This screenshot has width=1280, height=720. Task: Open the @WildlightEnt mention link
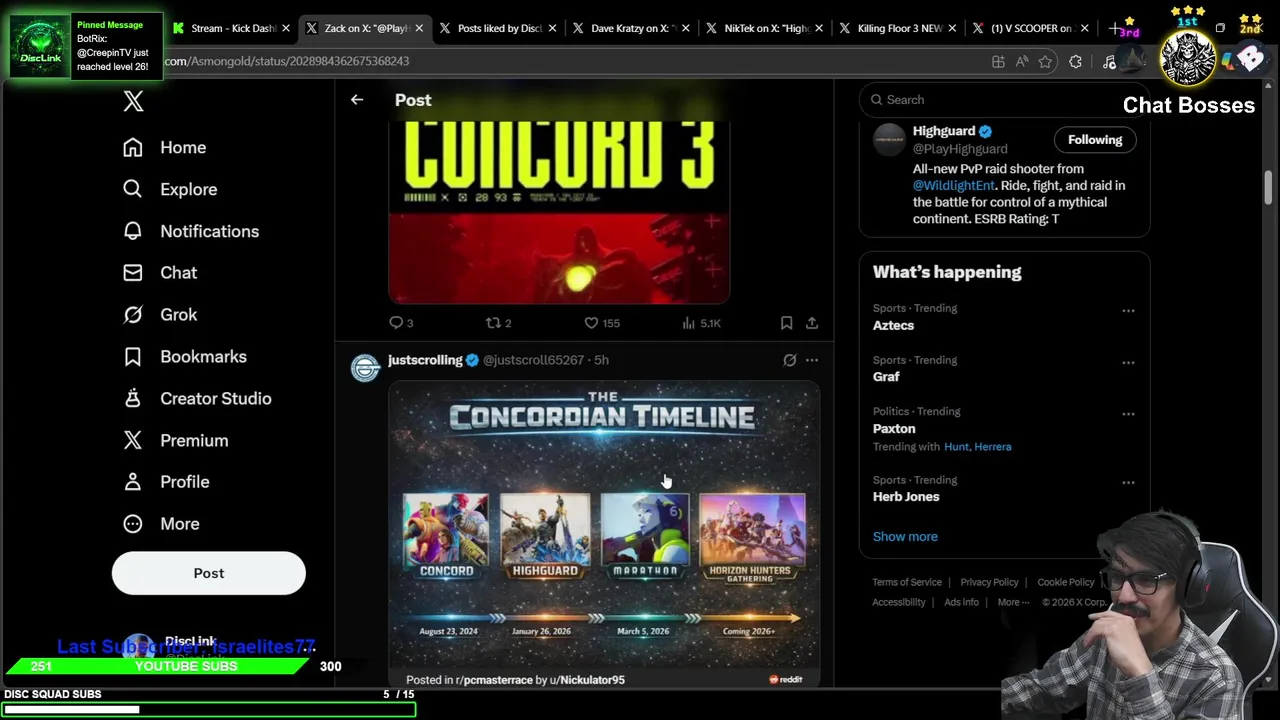(x=954, y=185)
